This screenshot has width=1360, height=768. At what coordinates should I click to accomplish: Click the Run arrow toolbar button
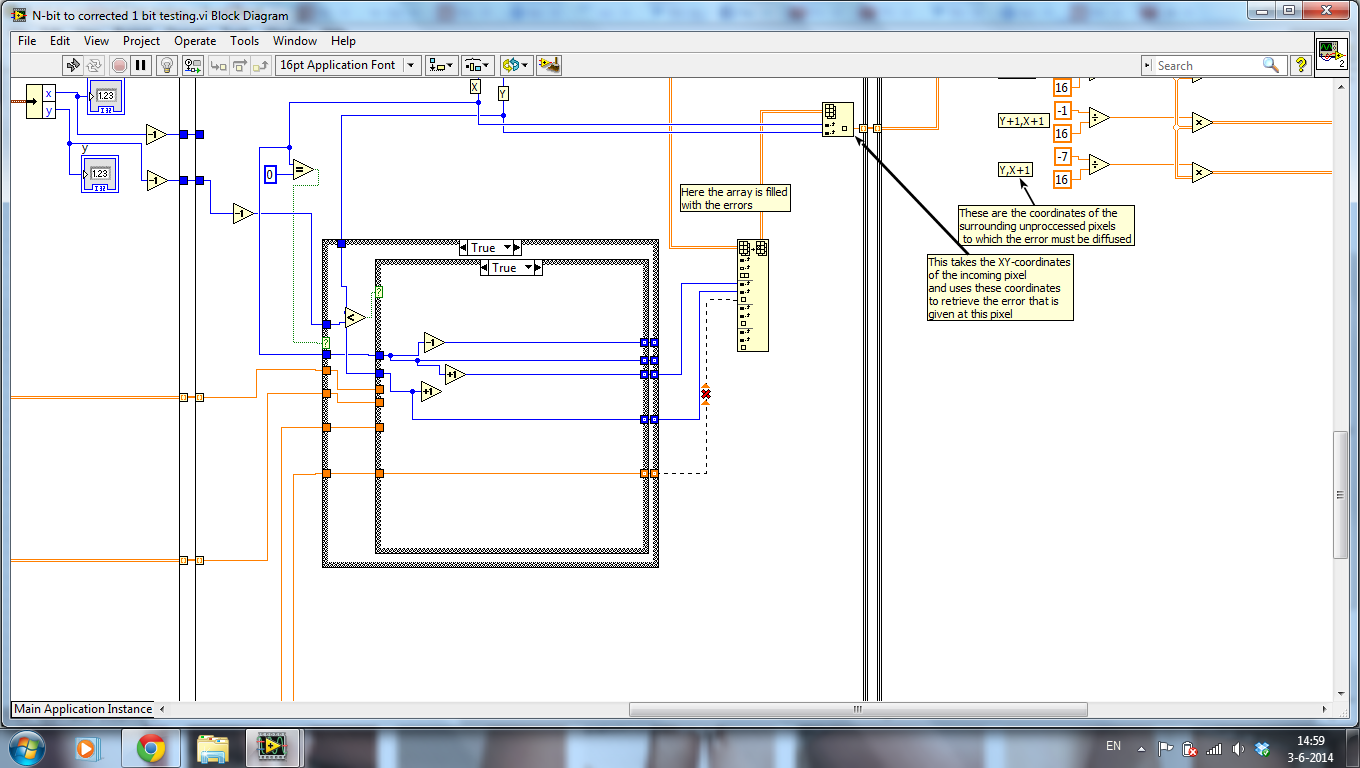pyautogui.click(x=73, y=65)
